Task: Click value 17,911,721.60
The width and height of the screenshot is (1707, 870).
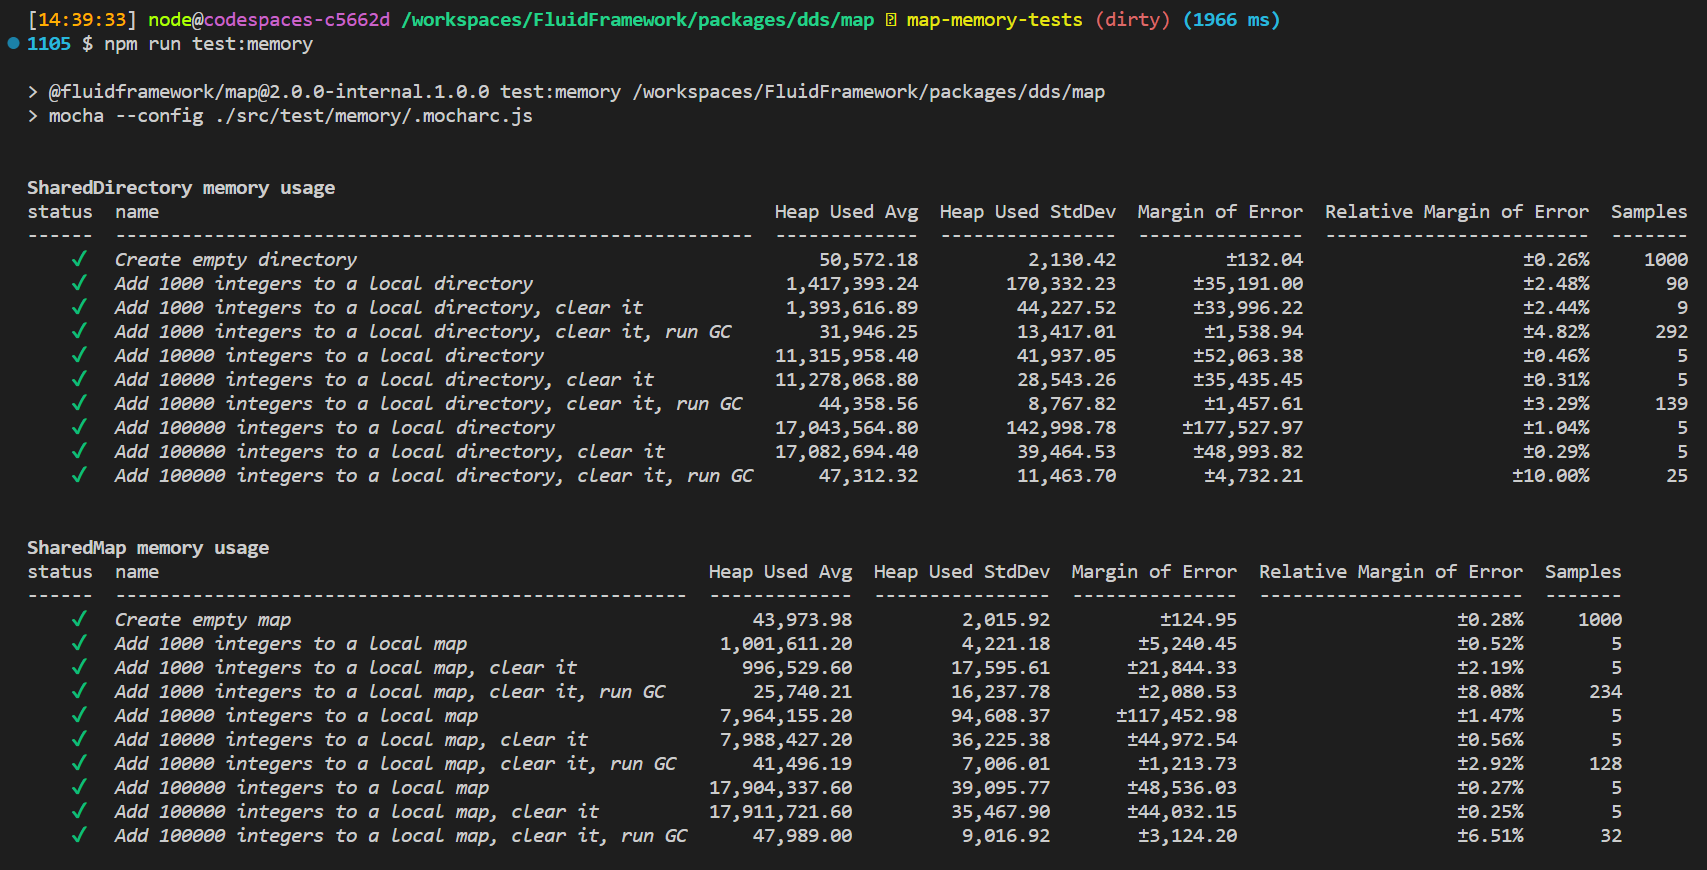Action: click(780, 812)
